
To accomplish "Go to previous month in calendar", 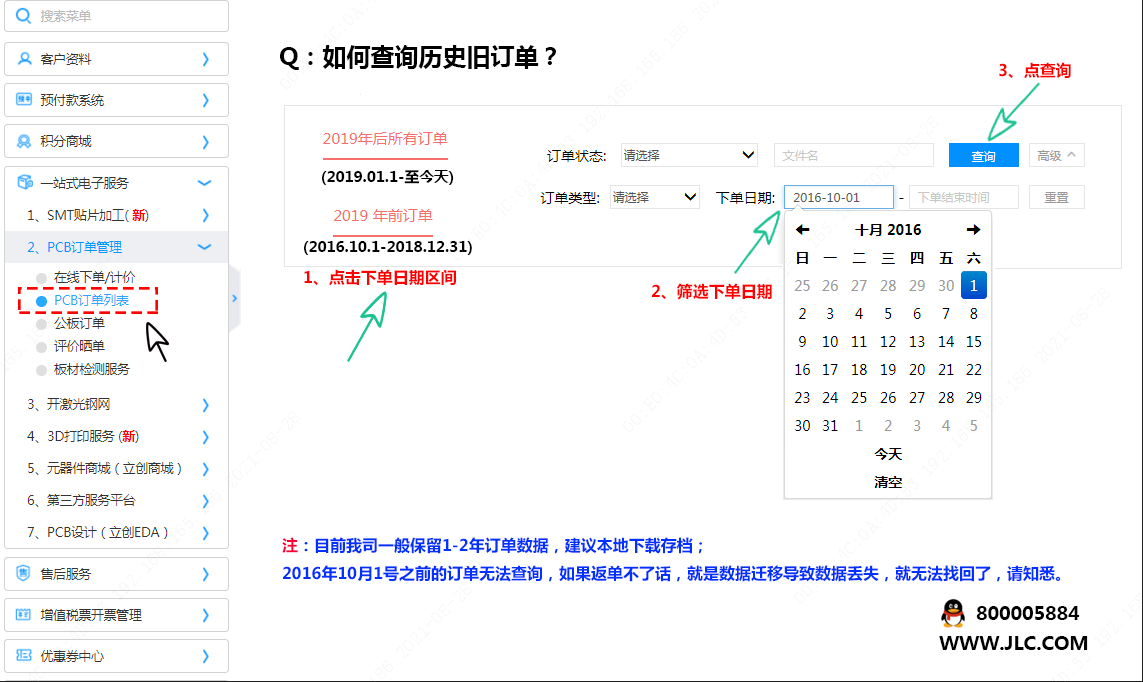I will click(x=802, y=230).
